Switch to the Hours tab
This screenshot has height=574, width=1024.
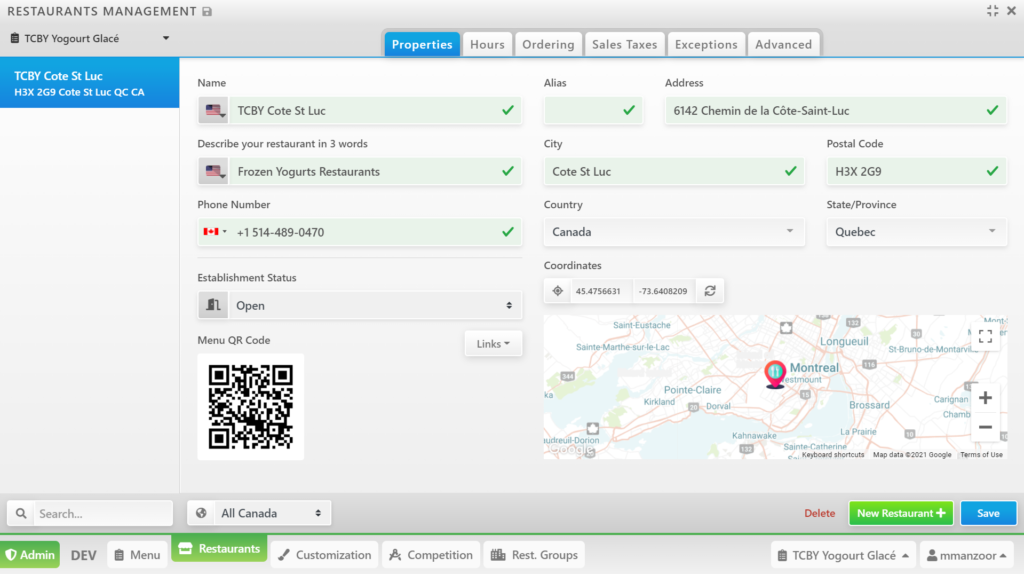487,45
